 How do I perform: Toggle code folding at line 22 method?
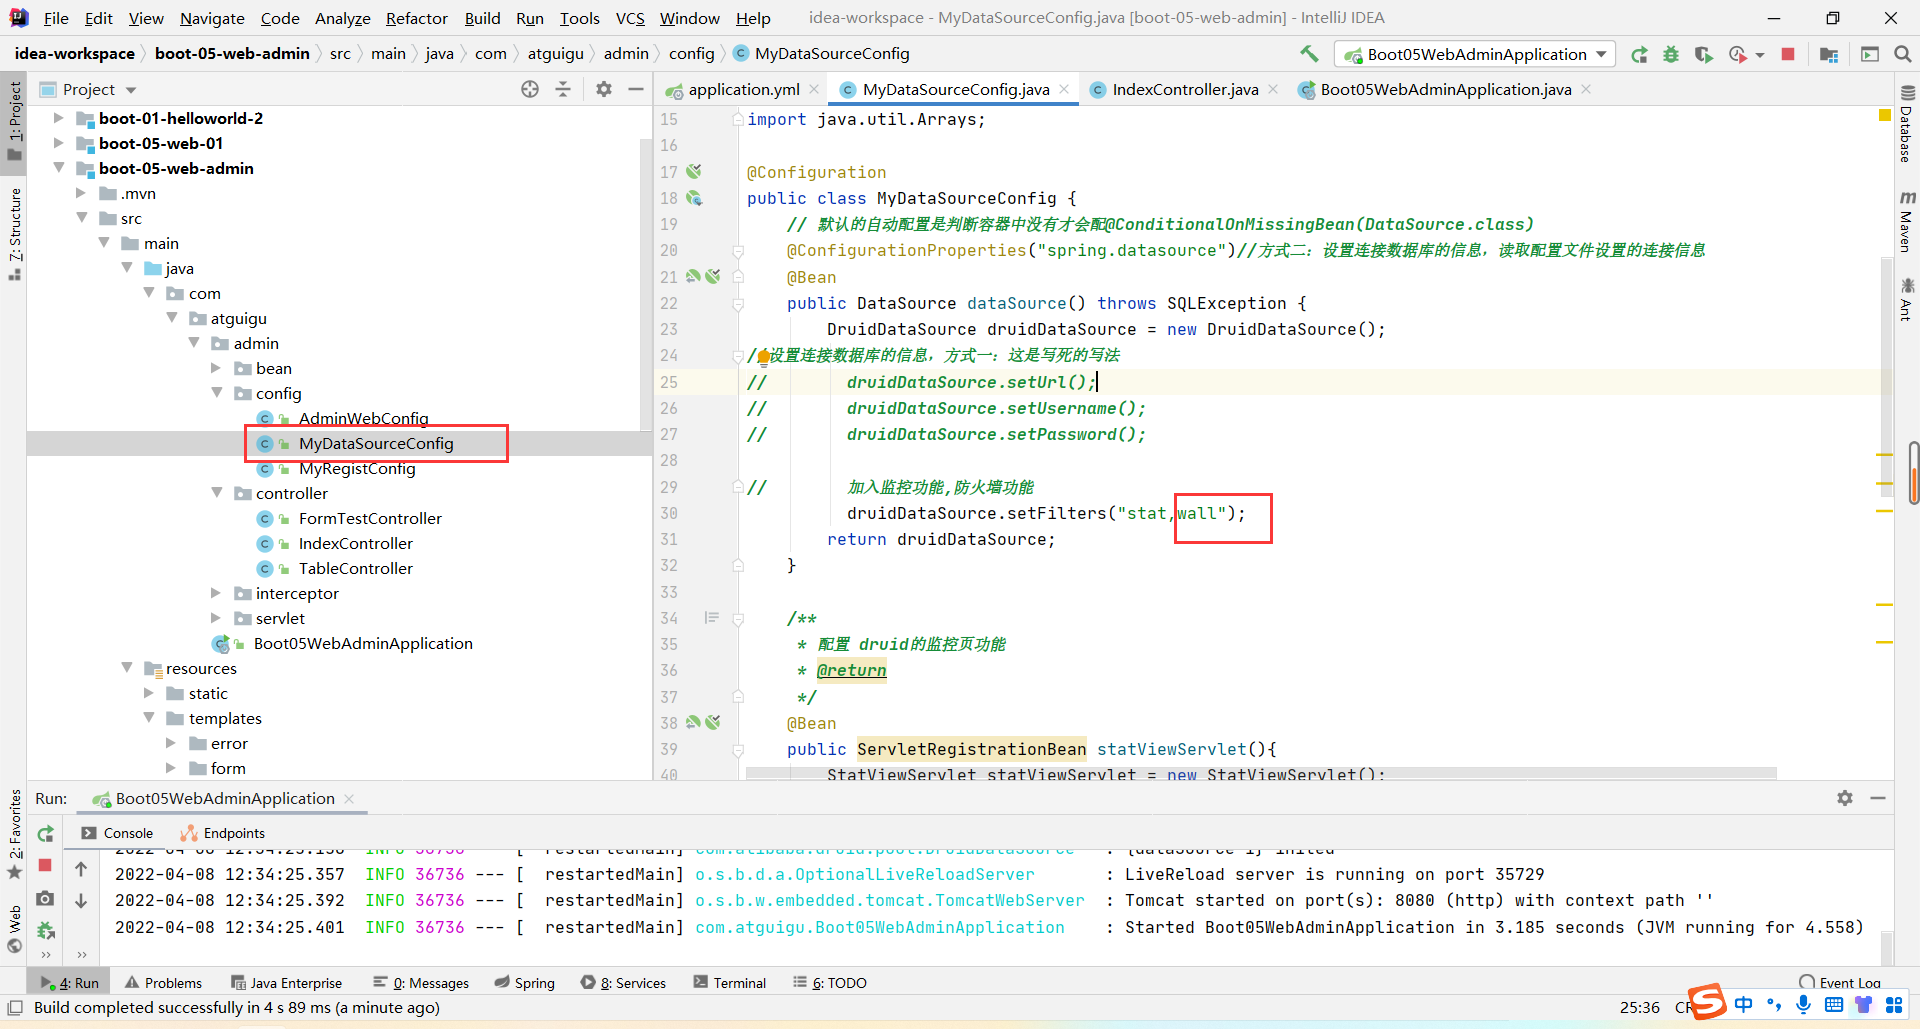(738, 304)
